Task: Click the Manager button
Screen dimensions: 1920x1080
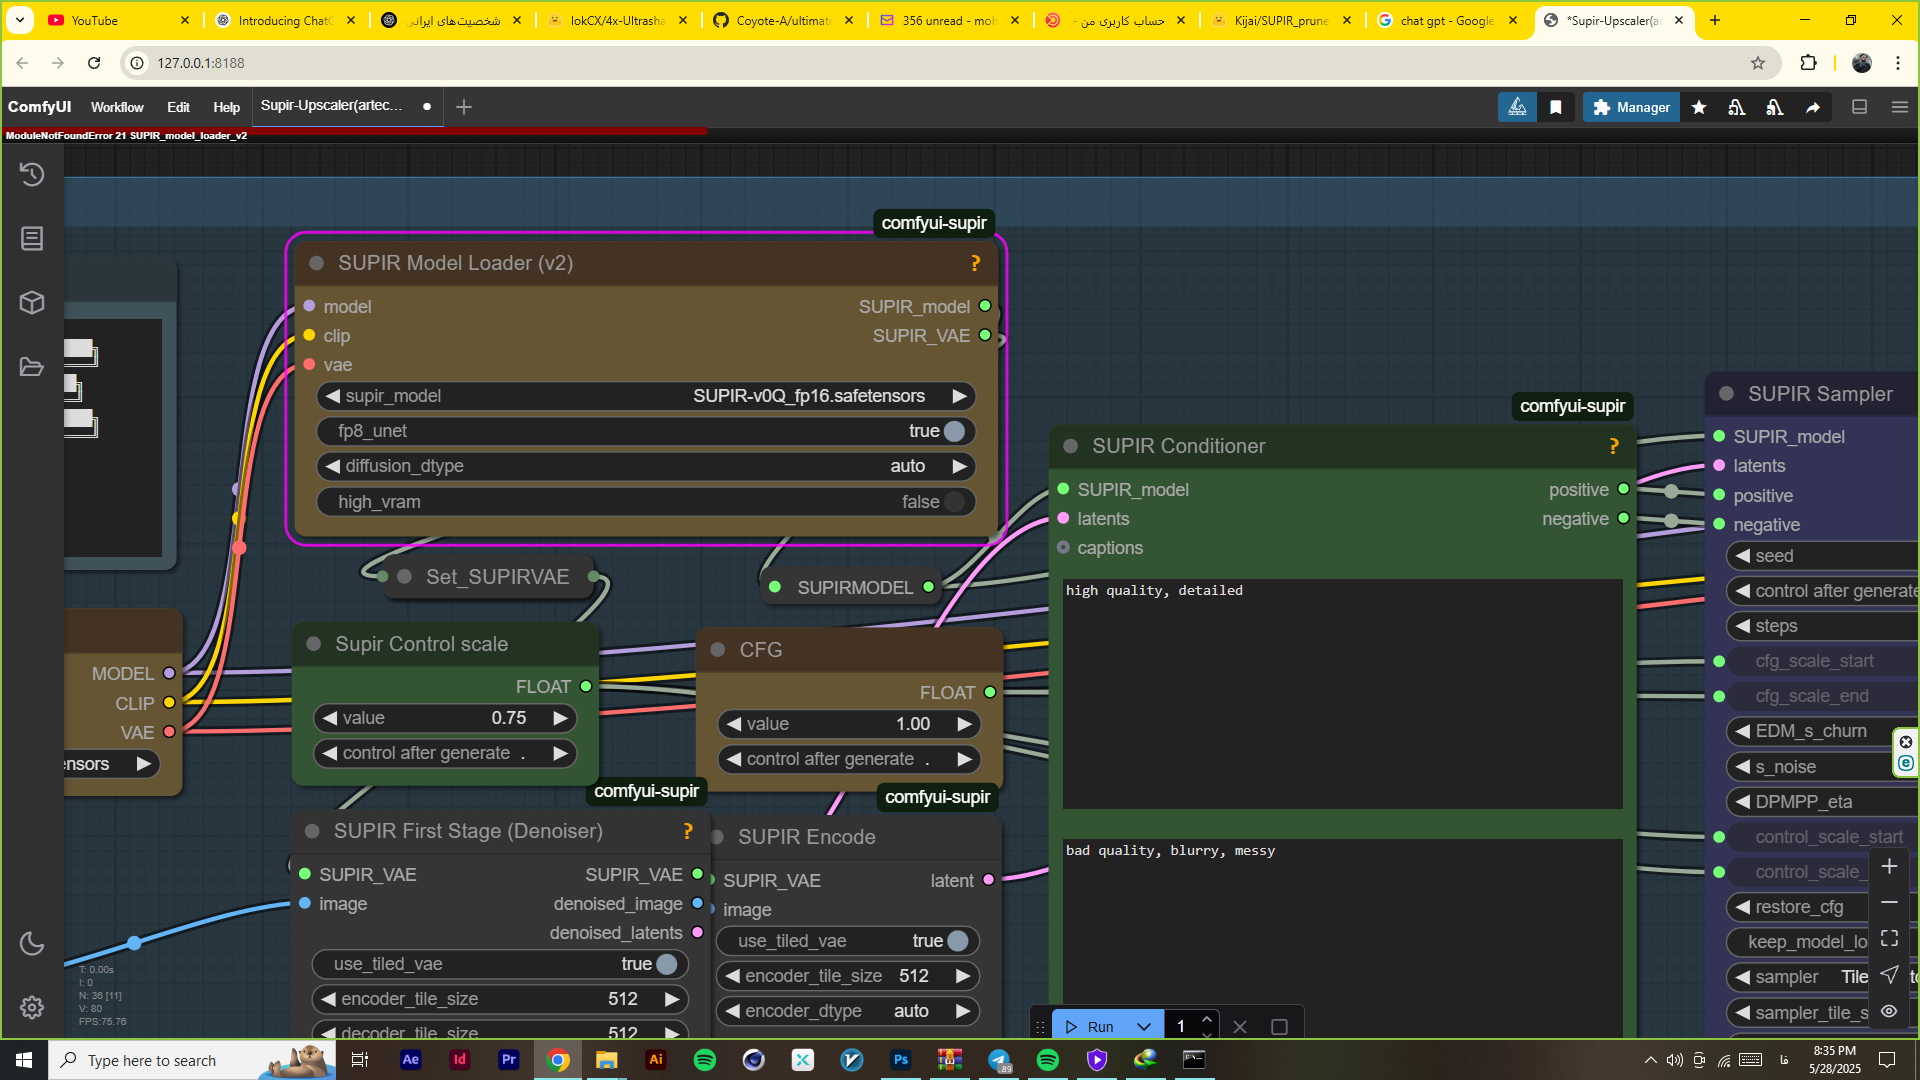Action: (x=1631, y=107)
